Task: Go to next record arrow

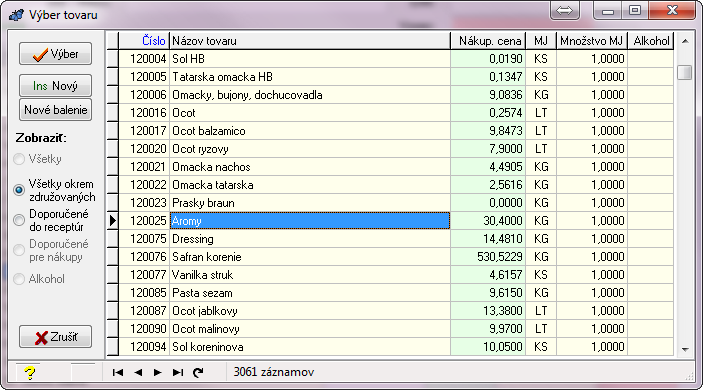Action: [x=157, y=373]
